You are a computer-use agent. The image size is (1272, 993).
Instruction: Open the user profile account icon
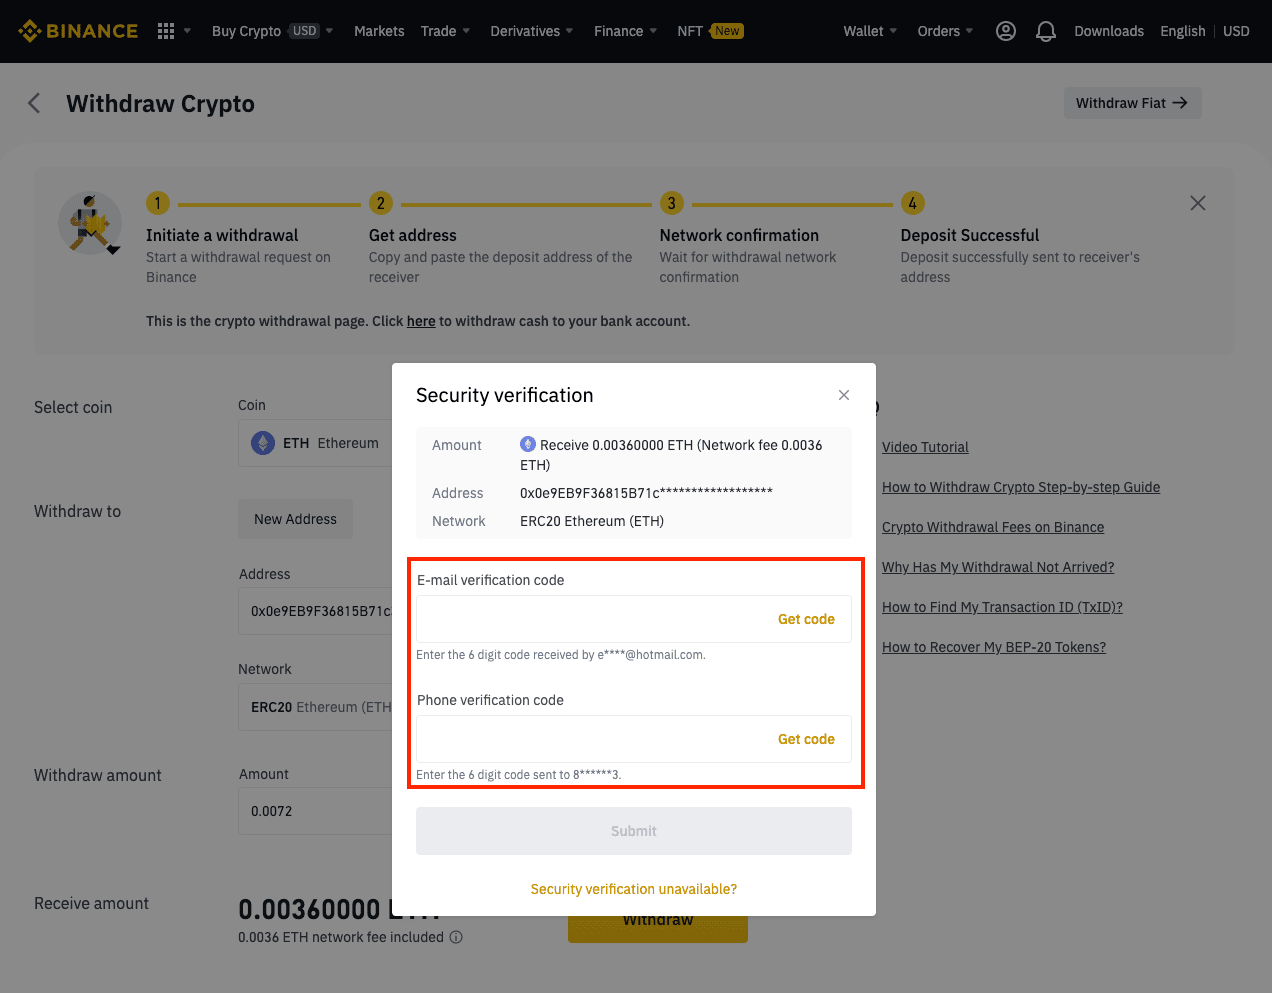tap(1006, 31)
